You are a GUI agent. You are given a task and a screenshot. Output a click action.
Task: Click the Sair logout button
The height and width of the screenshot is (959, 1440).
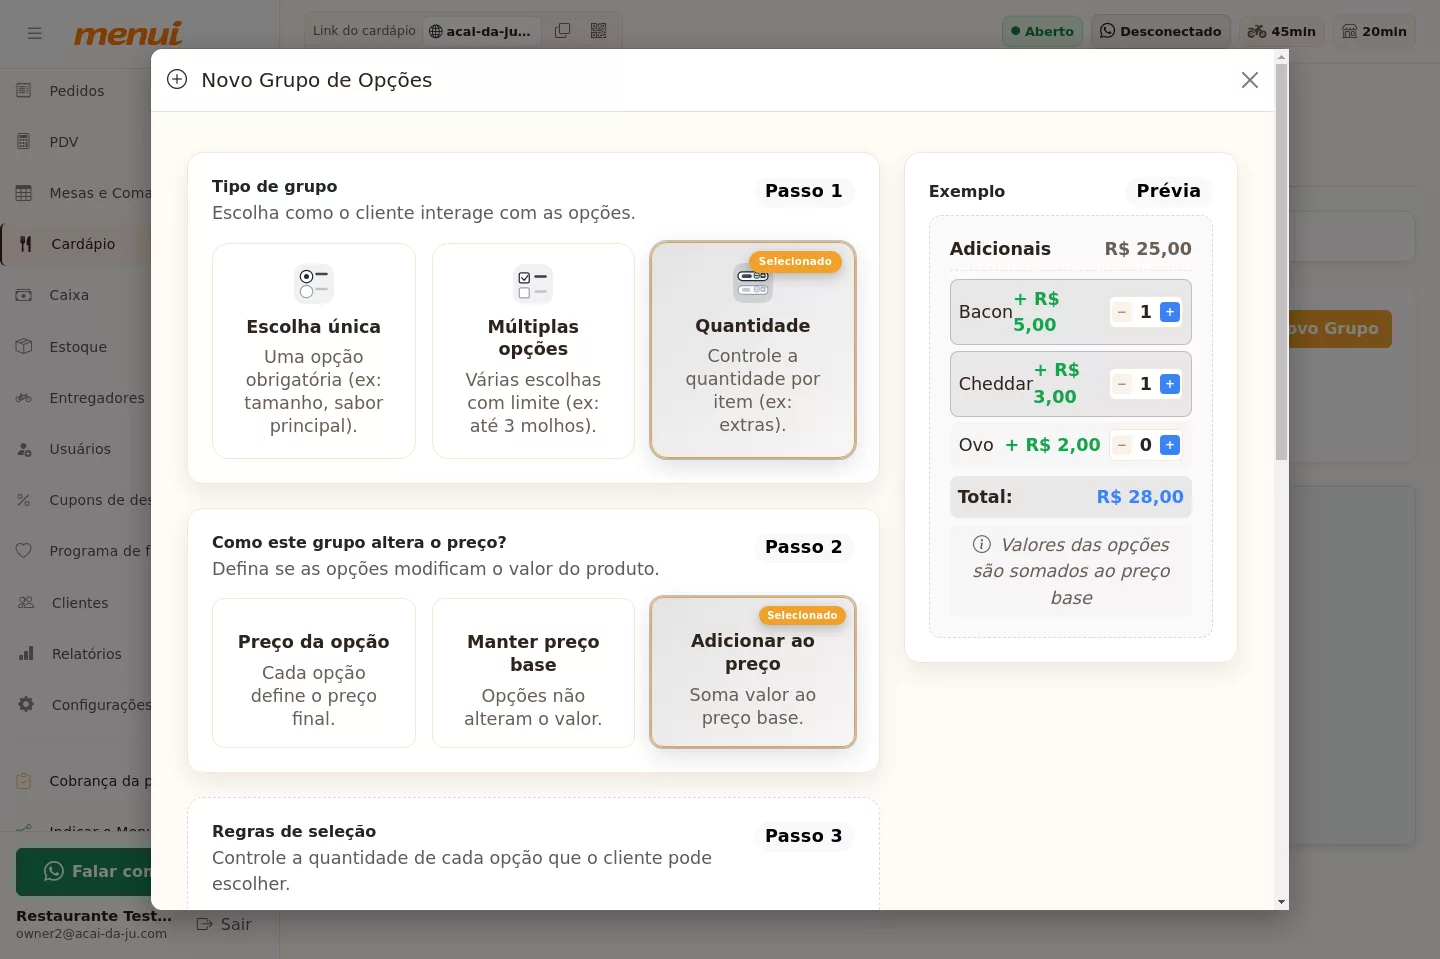click(x=224, y=924)
